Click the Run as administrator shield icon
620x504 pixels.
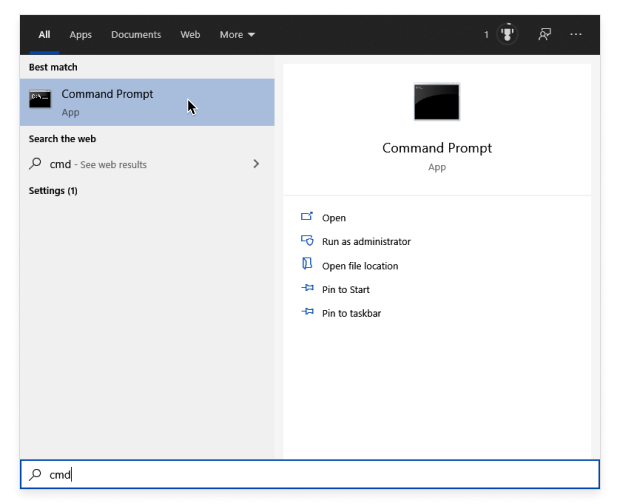point(307,241)
